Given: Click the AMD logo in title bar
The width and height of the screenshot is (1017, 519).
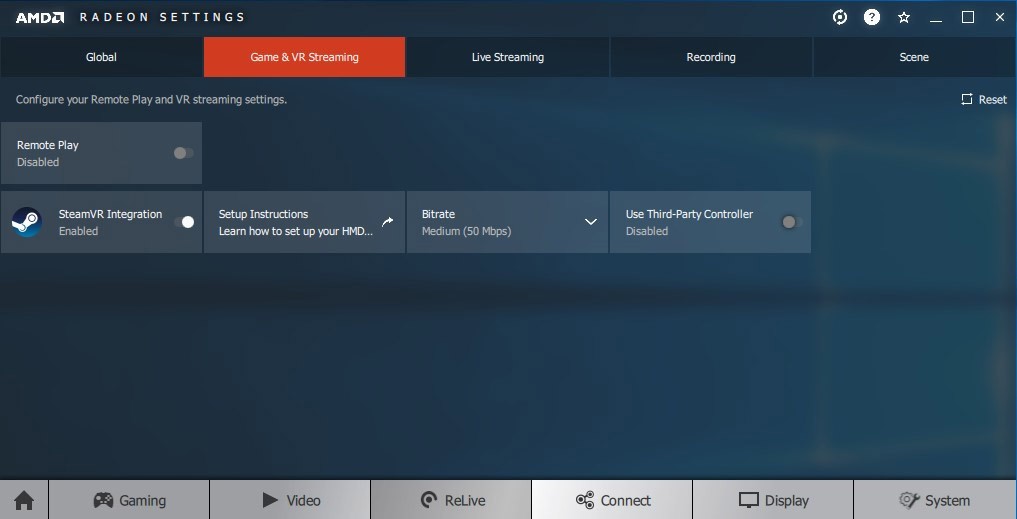Looking at the screenshot, I should click(x=40, y=17).
